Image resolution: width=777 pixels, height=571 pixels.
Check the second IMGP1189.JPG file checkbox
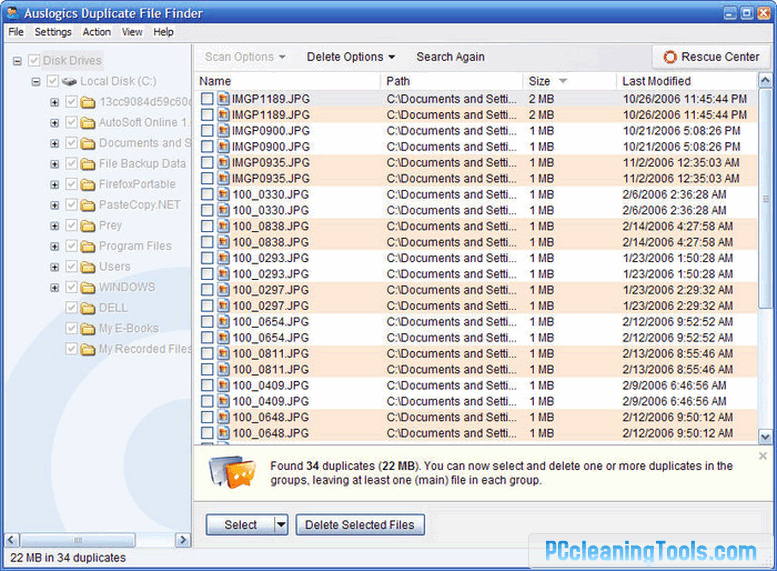(x=207, y=114)
